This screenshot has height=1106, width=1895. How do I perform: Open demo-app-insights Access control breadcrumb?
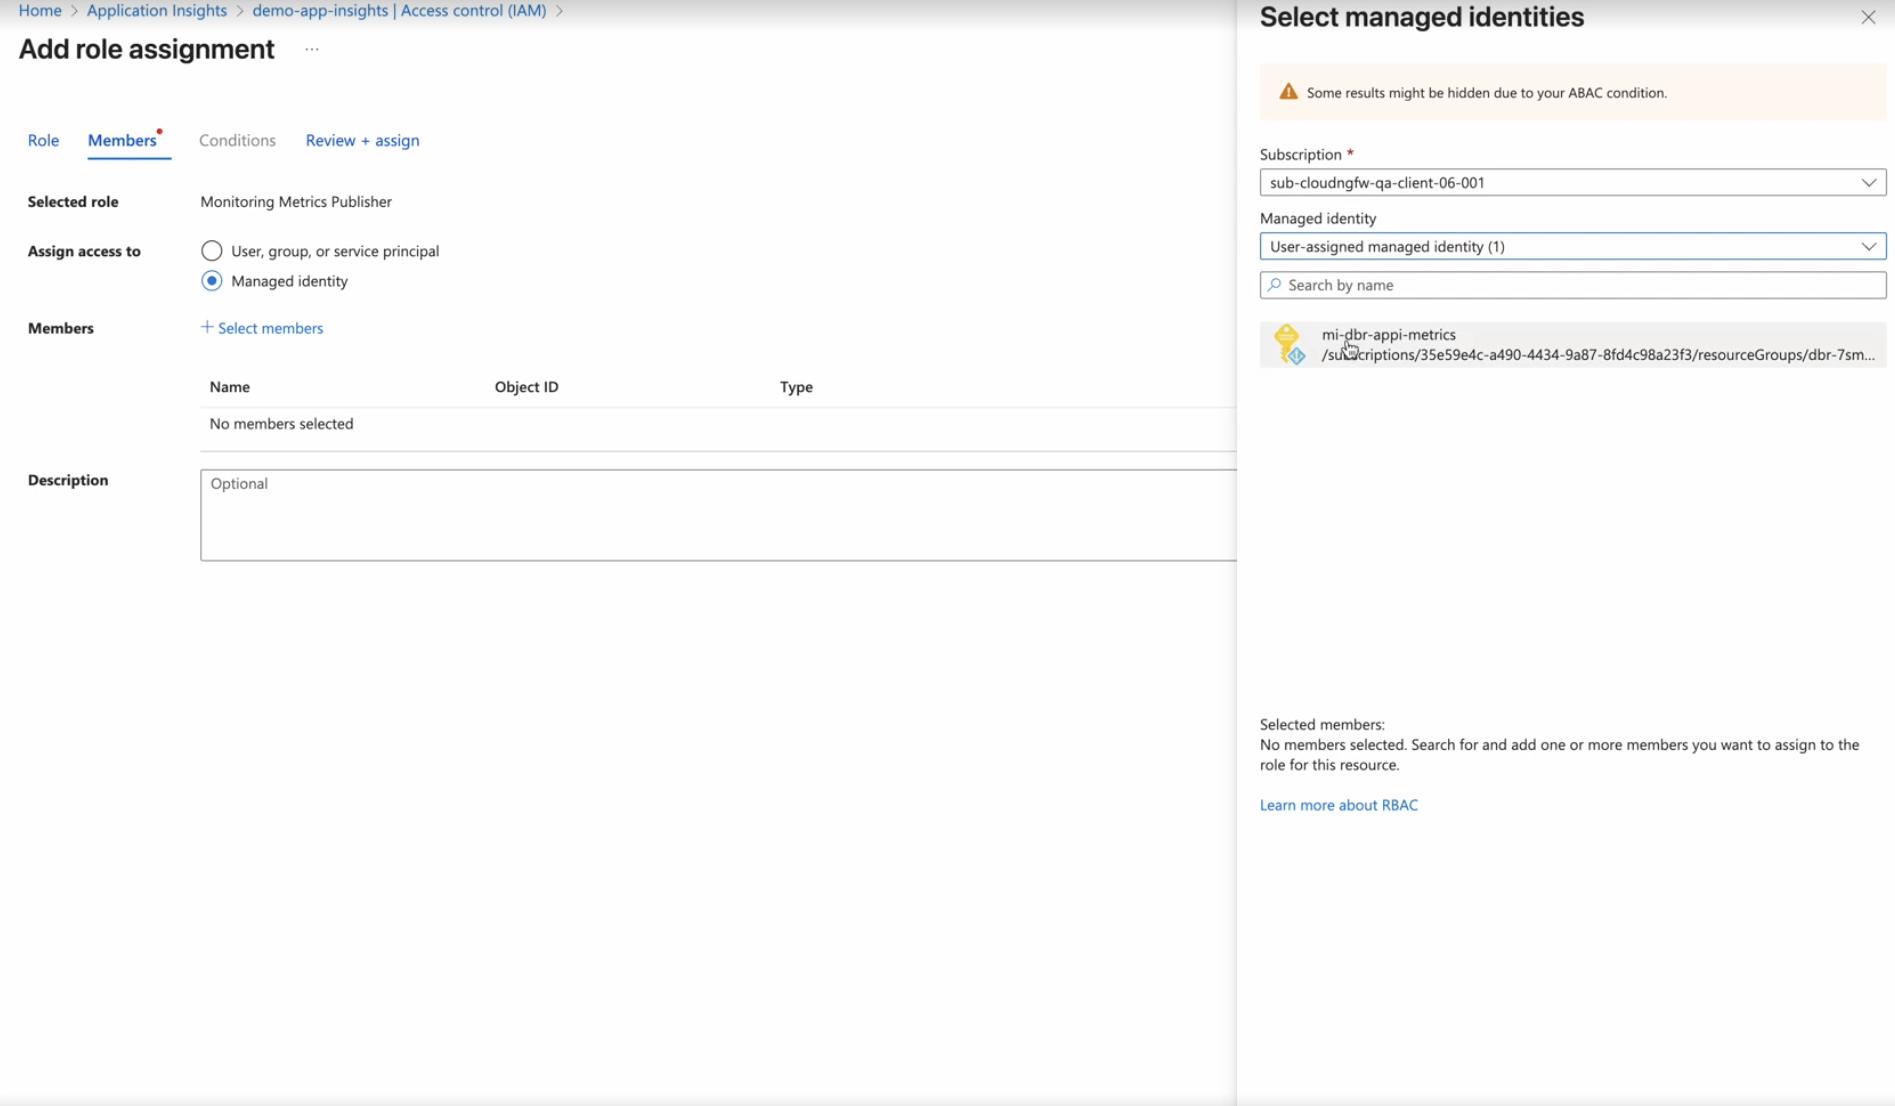[399, 10]
